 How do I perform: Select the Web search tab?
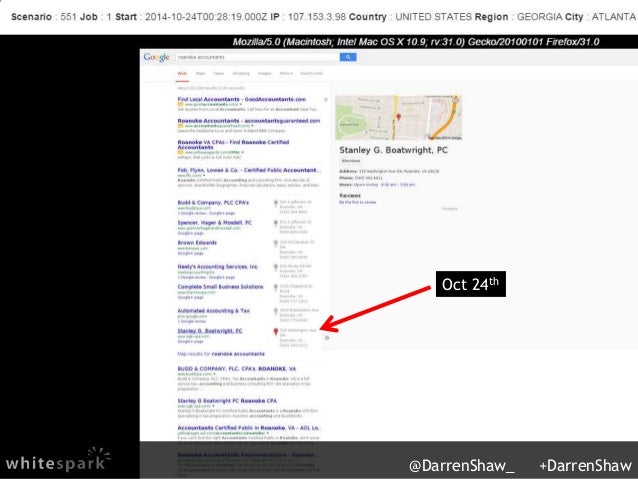(x=182, y=74)
